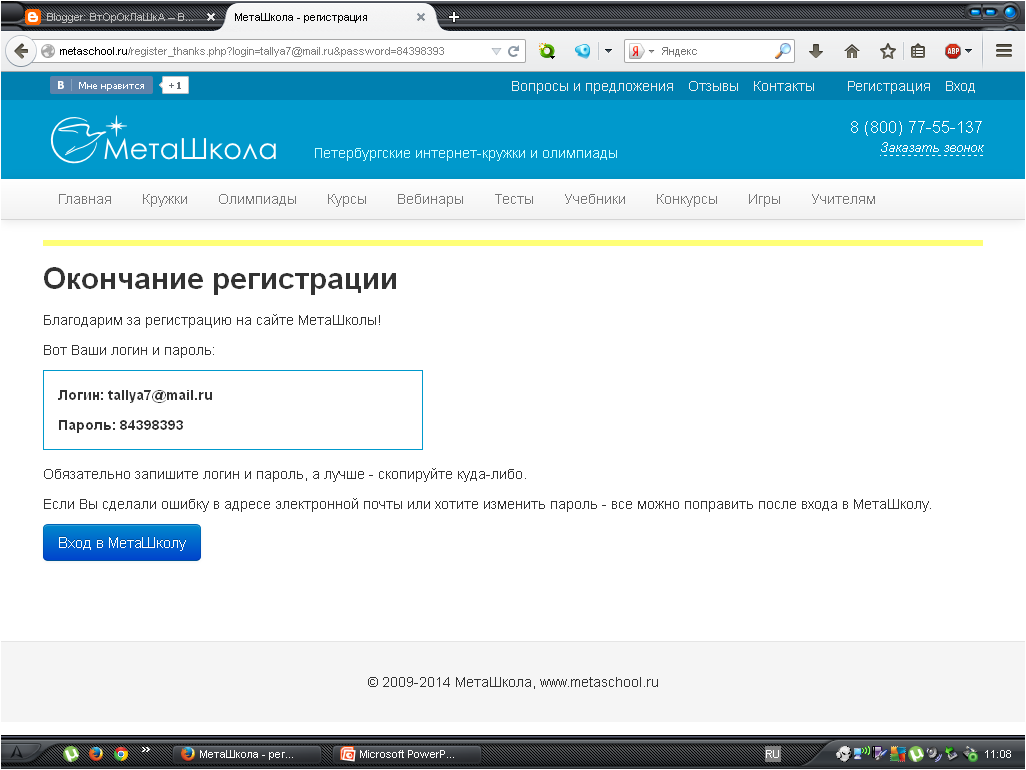Click the blue chat bubble toolbar icon
The width and height of the screenshot is (1026, 770).
click(582, 51)
